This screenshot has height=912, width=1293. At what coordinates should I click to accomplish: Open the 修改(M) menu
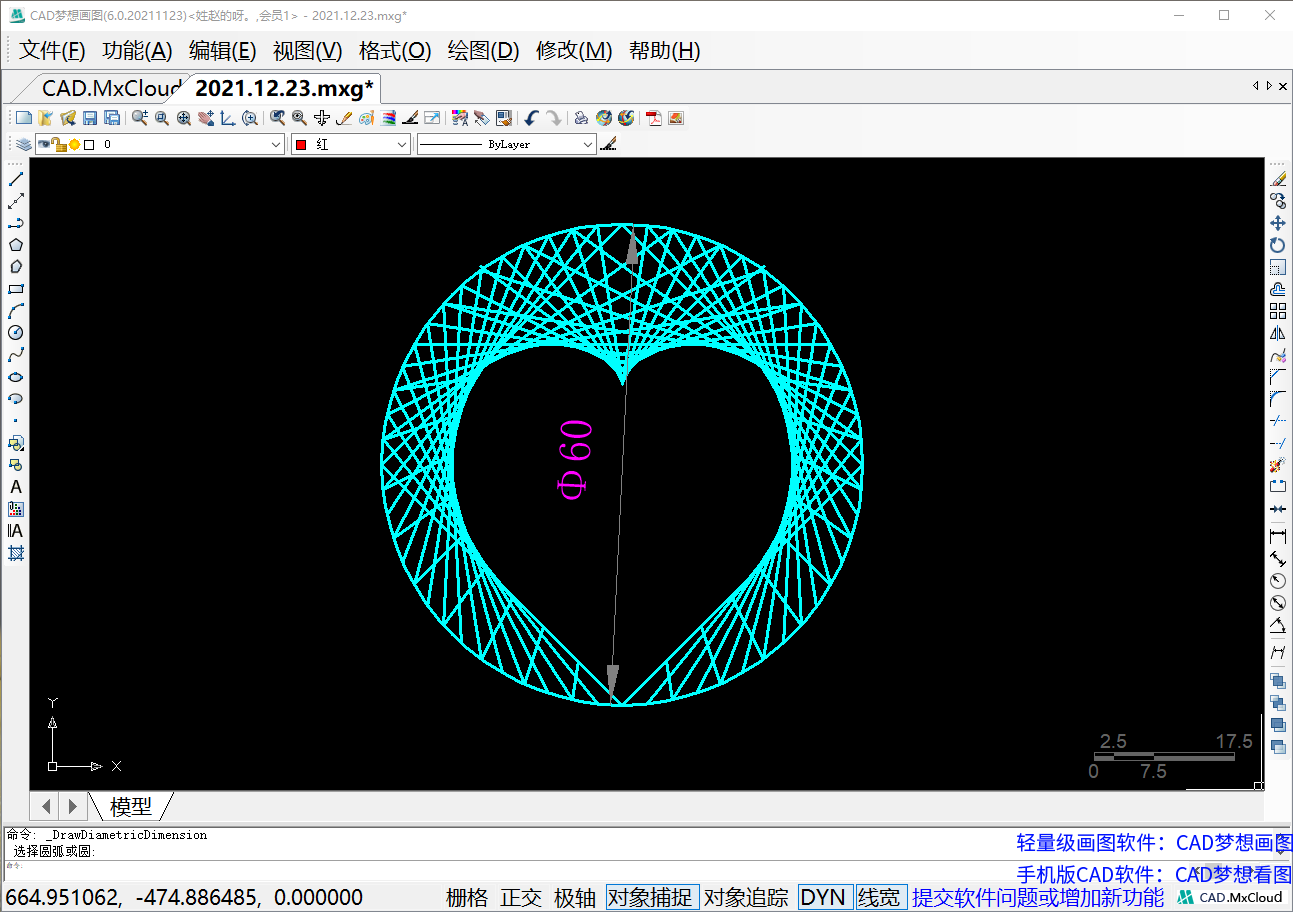tap(574, 51)
